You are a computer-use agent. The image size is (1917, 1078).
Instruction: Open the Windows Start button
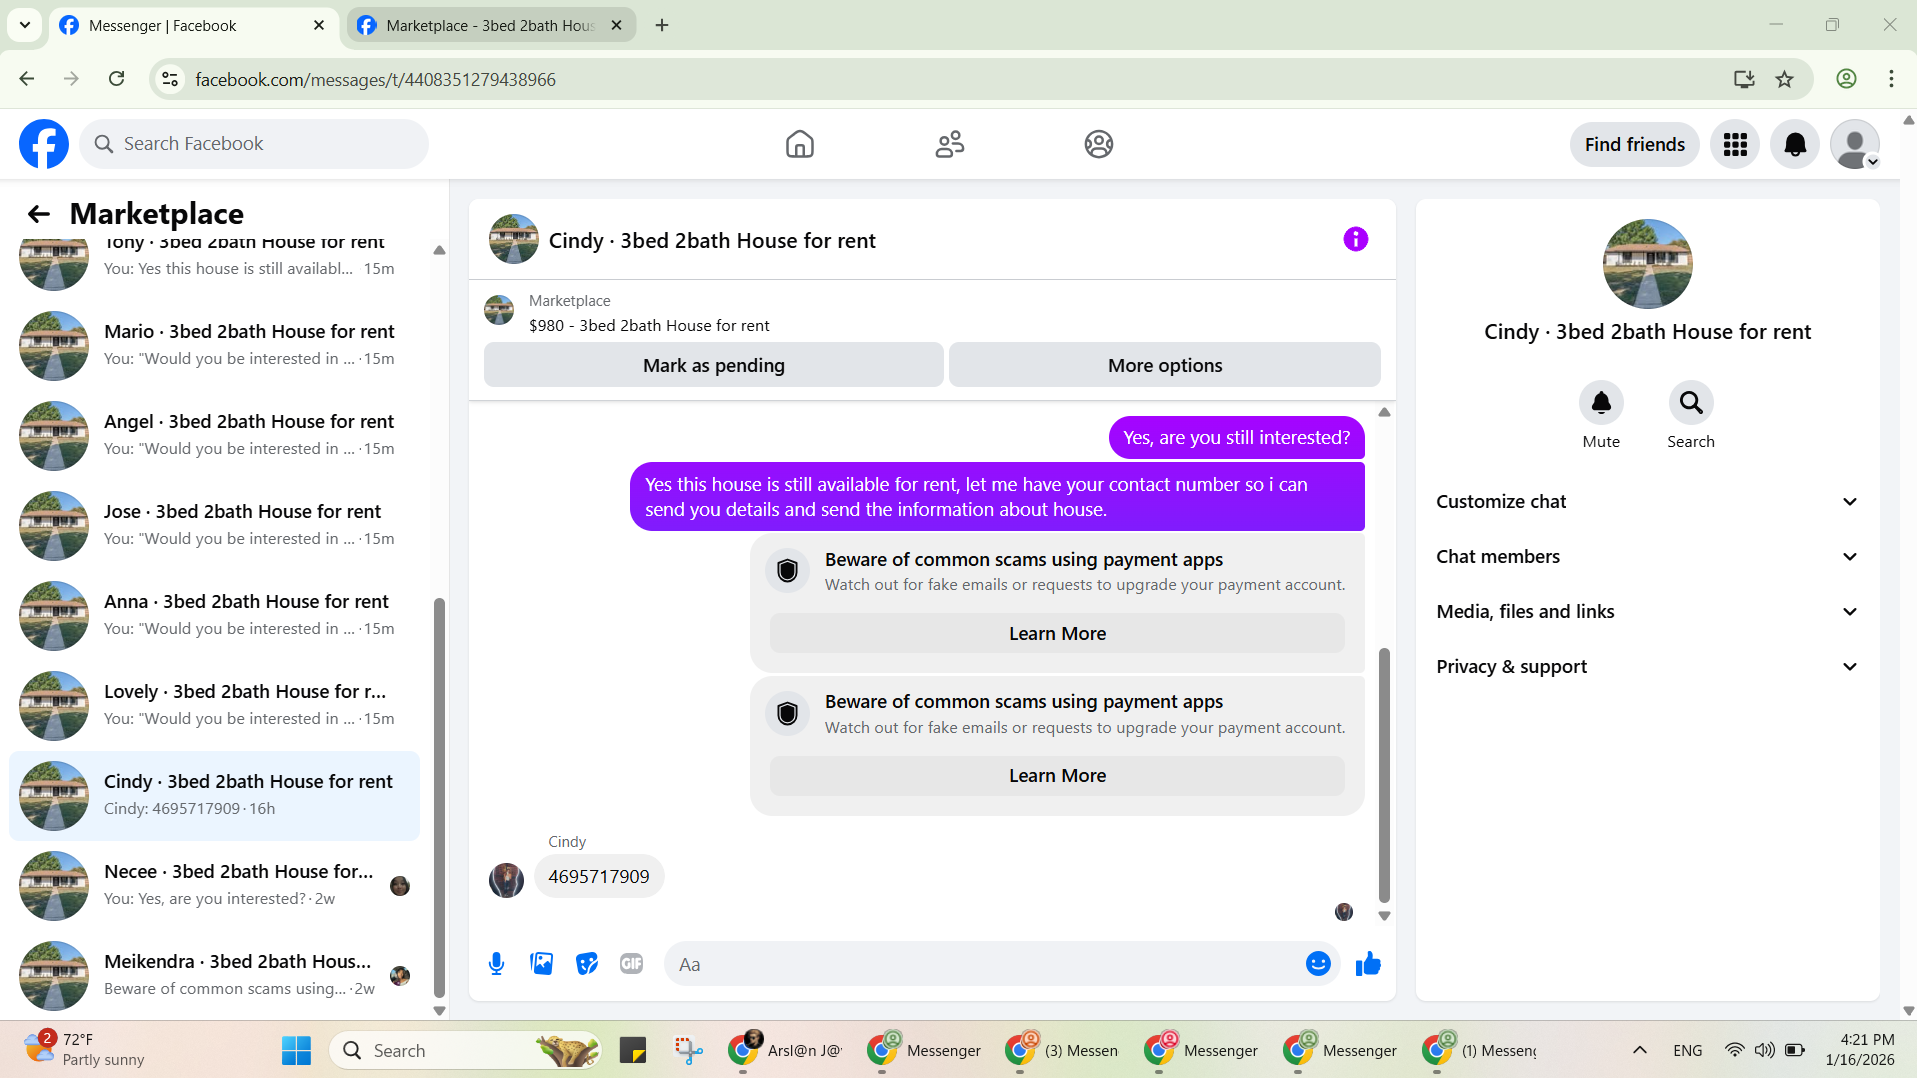296,1051
